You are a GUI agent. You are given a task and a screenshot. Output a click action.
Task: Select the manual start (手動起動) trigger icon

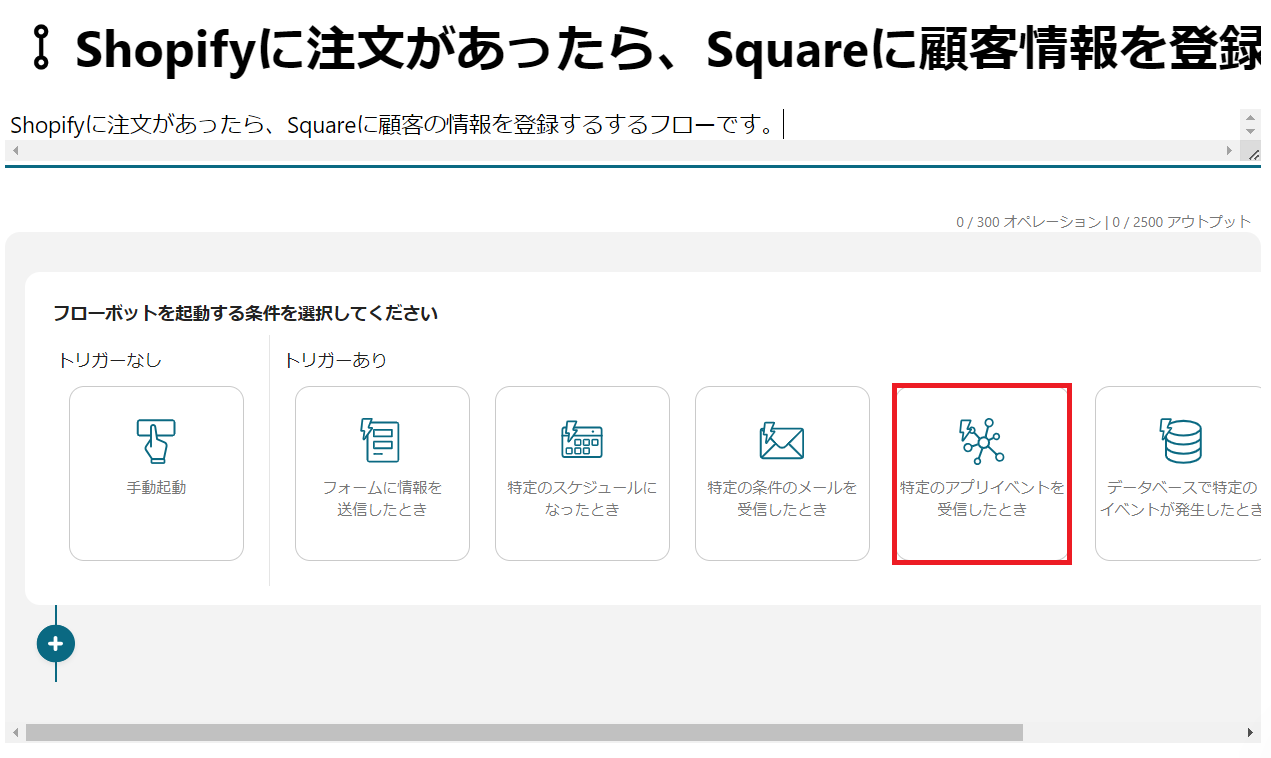pyautogui.click(x=156, y=440)
